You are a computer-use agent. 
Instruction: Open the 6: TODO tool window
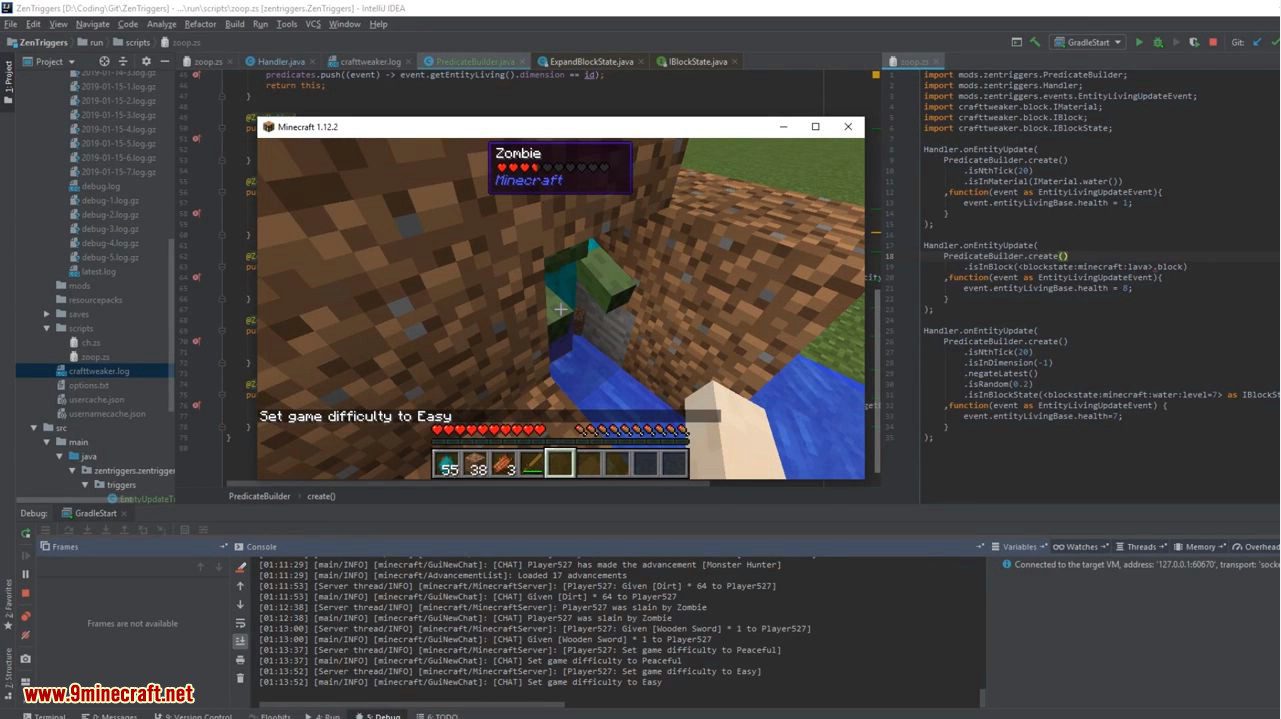coord(436,715)
